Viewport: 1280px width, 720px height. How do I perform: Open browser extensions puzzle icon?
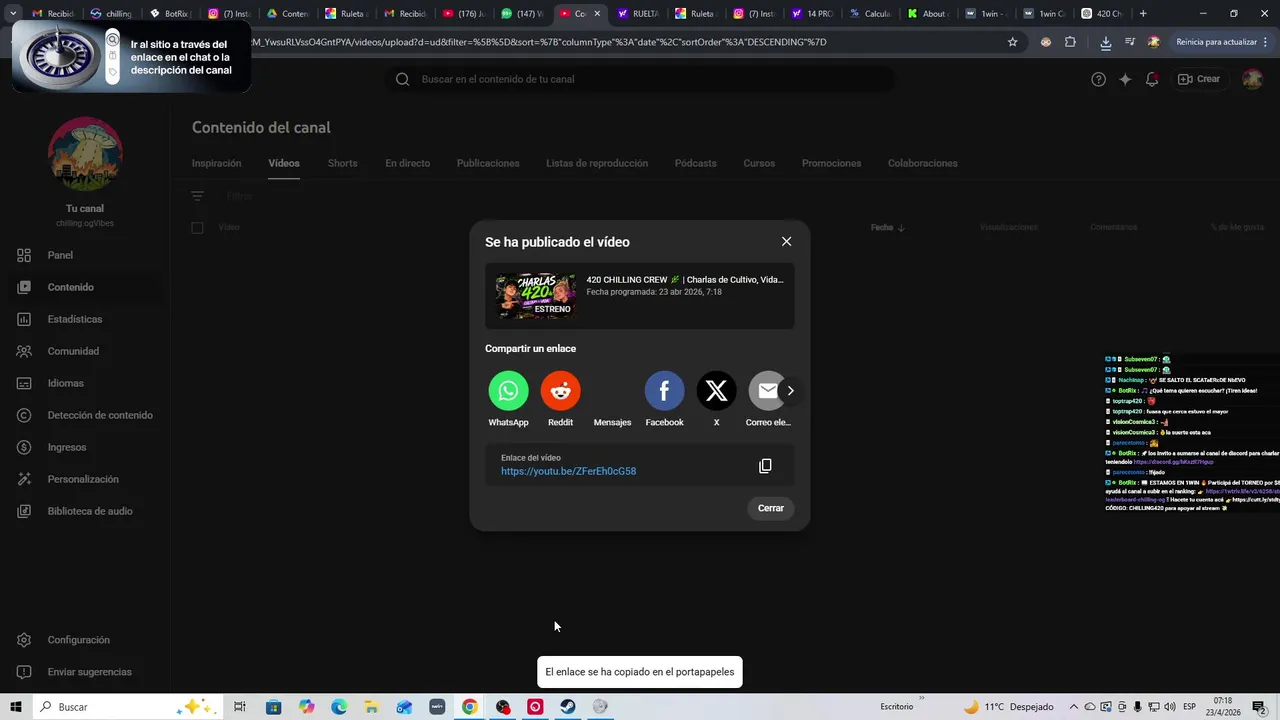pos(1070,42)
